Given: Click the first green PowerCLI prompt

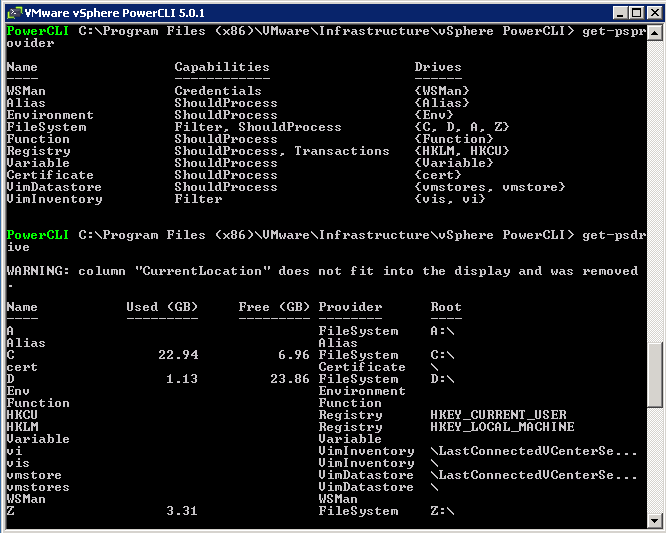Looking at the screenshot, I should (x=37, y=31).
